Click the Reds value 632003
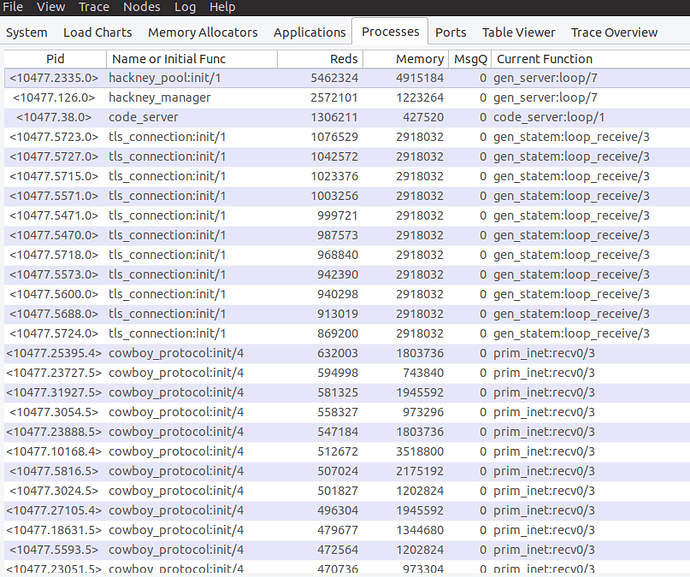The image size is (690, 577). pyautogui.click(x=338, y=353)
